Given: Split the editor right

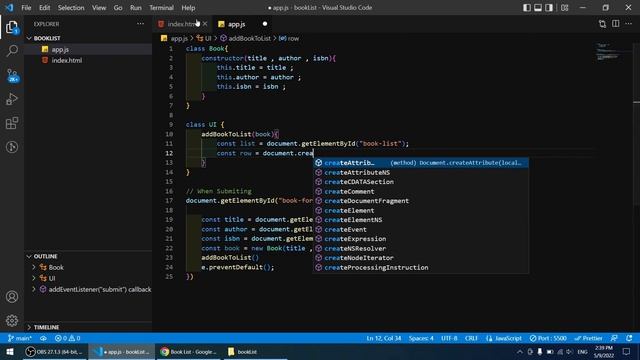Looking at the screenshot, I should [x=616, y=24].
